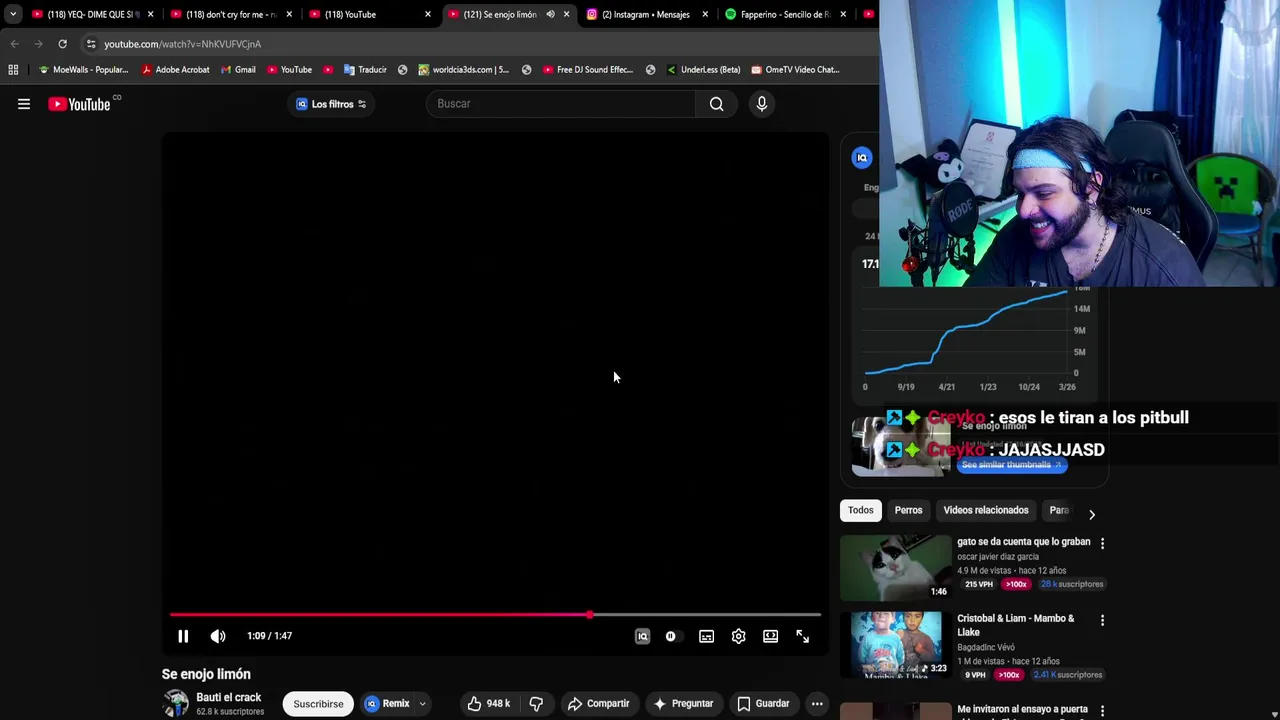1280x720 pixels.
Task: Toggle subtitles with the captions icon
Action: click(706, 636)
